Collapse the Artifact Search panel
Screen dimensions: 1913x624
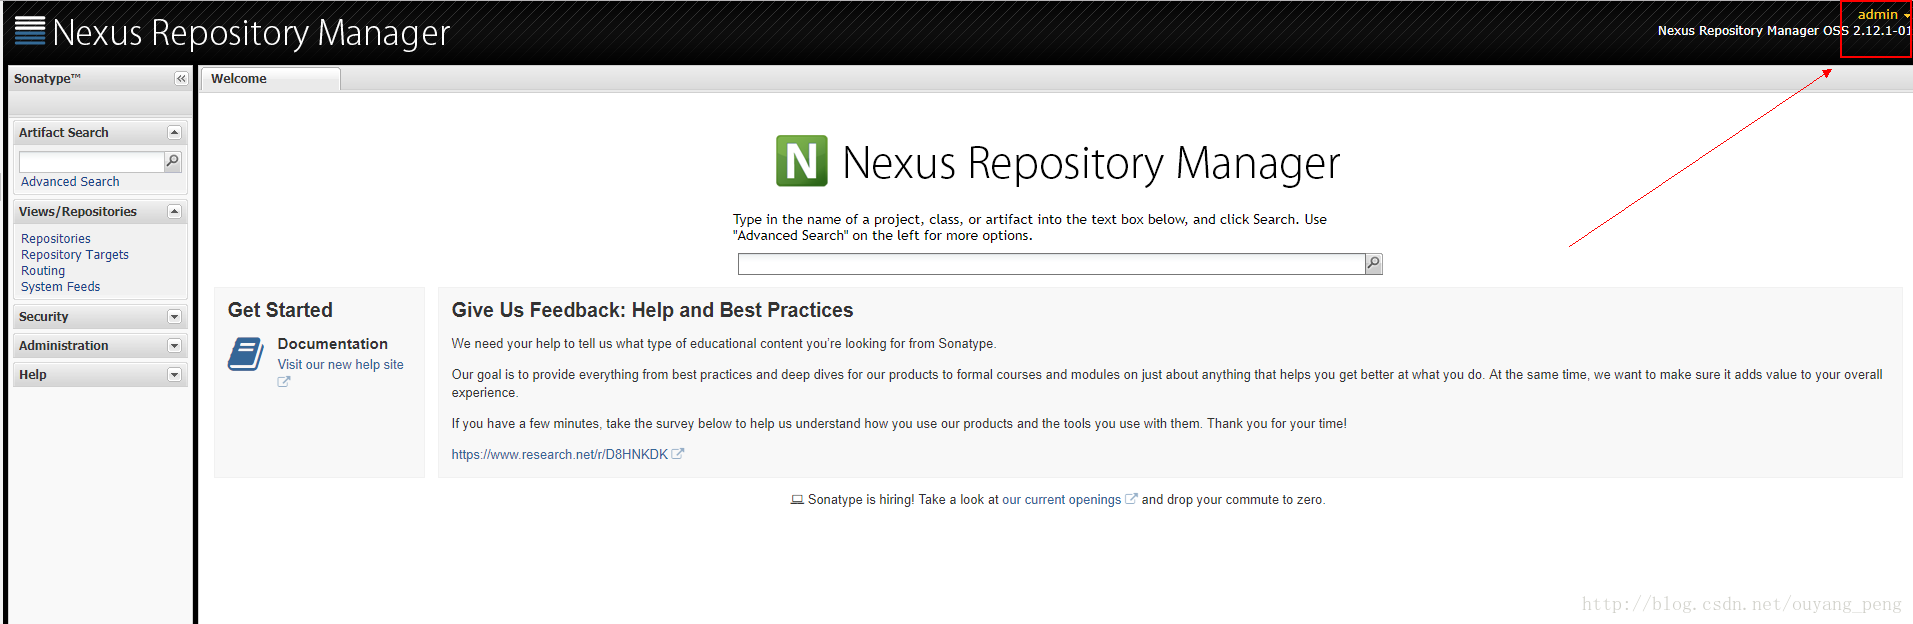[174, 133]
